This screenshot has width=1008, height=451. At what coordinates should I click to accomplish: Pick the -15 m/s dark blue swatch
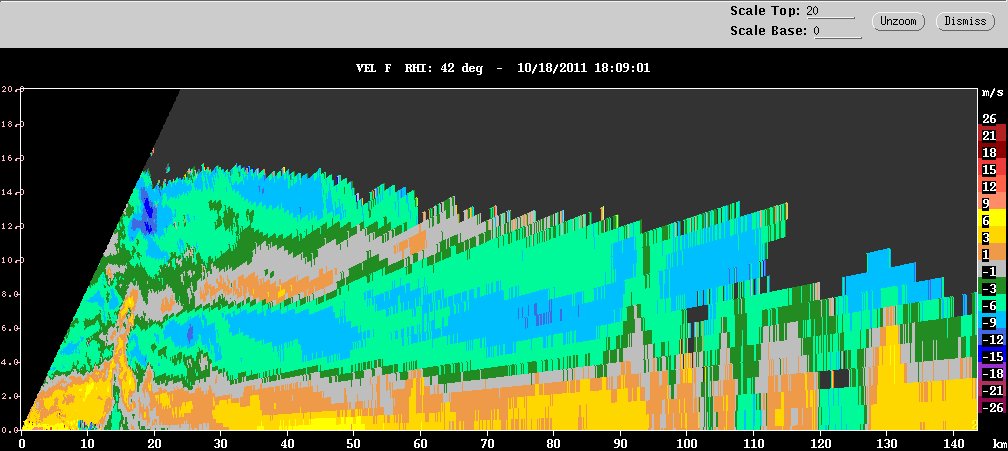993,357
